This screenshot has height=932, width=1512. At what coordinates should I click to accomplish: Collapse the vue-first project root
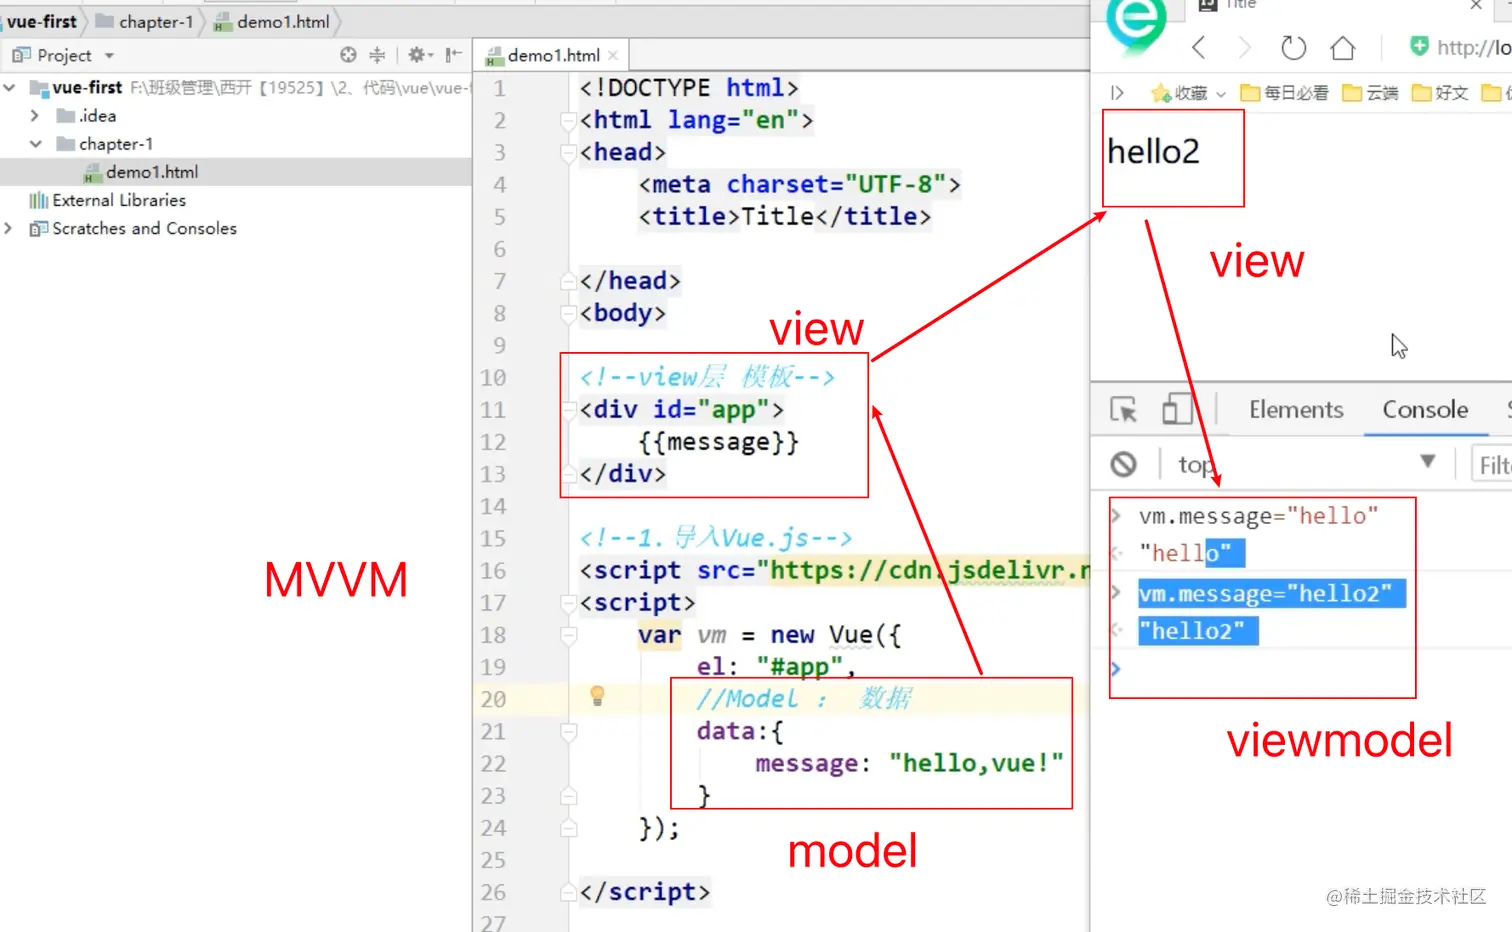(9, 88)
